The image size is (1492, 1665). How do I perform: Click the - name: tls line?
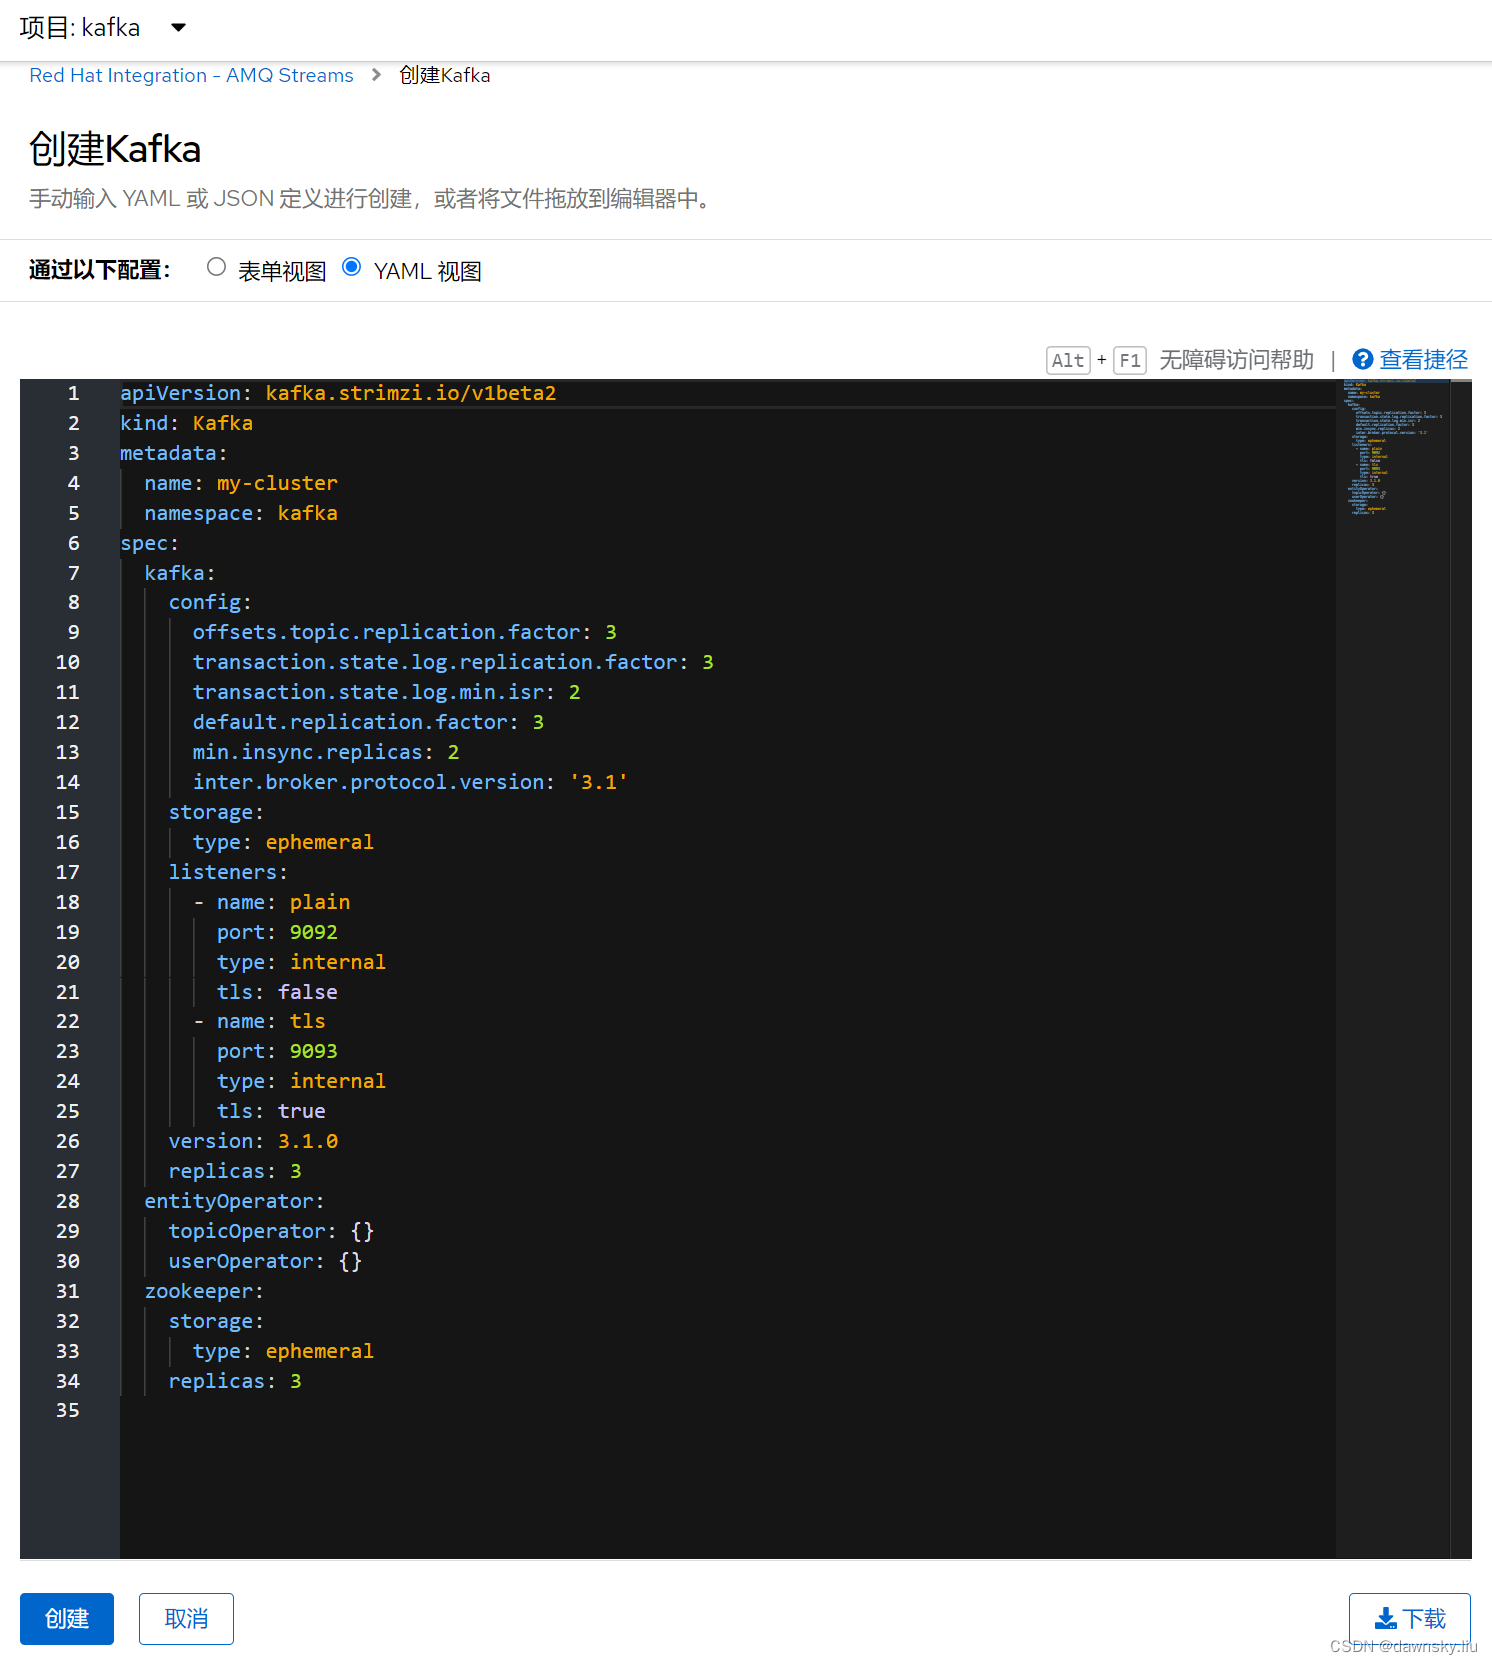tap(259, 1021)
